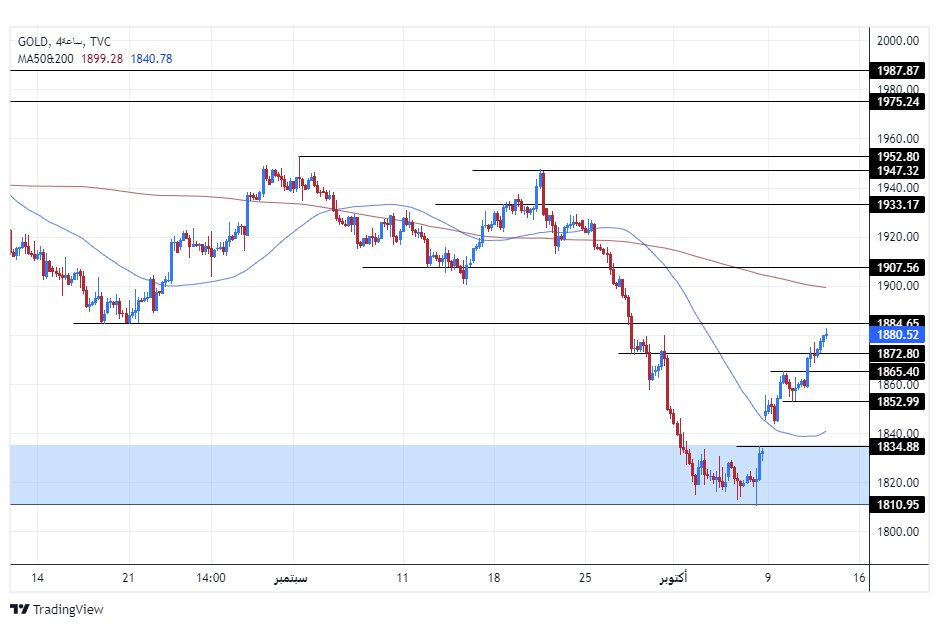Select the 1834.88 price level label
Image resolution: width=939 pixels, height=627 pixels.
coord(897,447)
